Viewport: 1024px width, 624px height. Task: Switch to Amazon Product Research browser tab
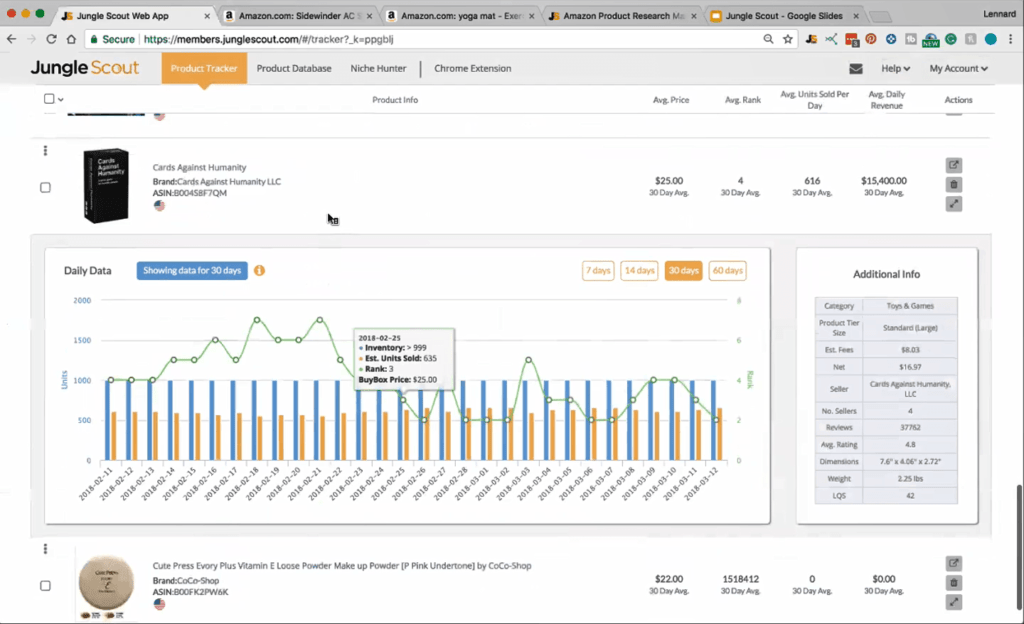pyautogui.click(x=622, y=16)
